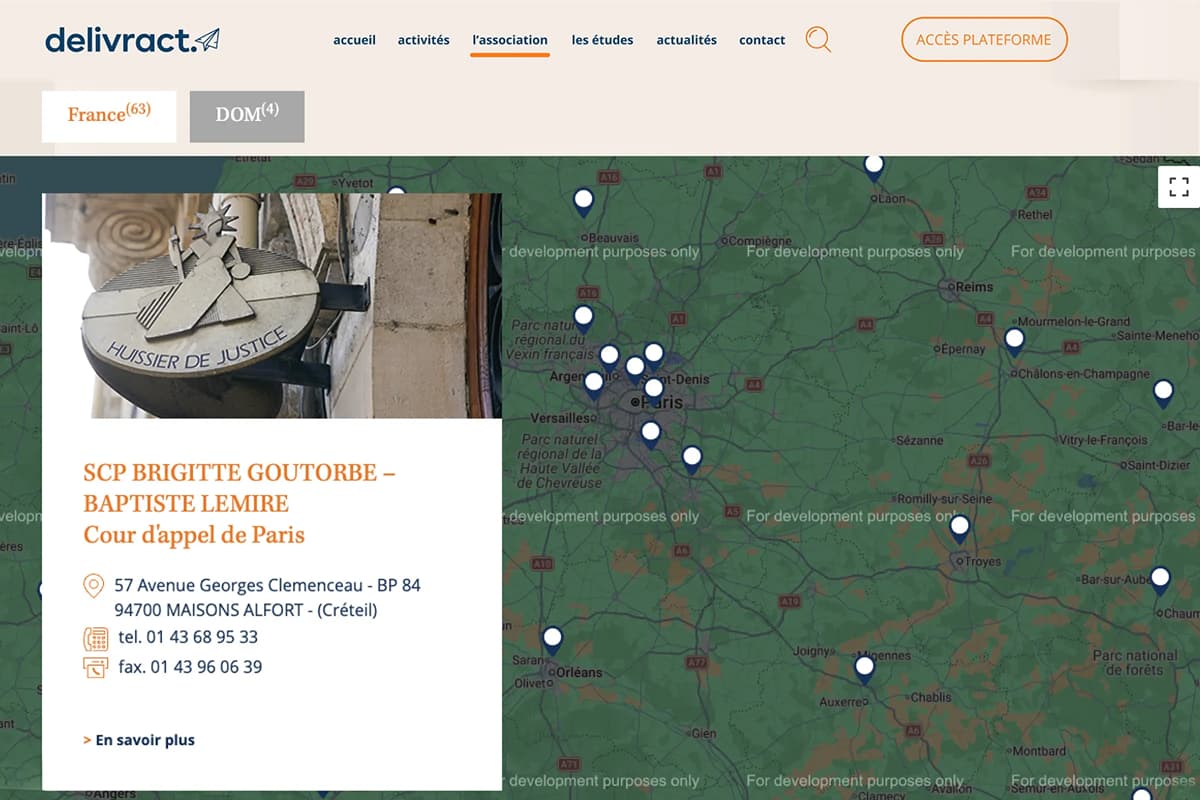Image resolution: width=1200 pixels, height=800 pixels.
Task: Click the Huissier de Justice photo
Action: 272,305
